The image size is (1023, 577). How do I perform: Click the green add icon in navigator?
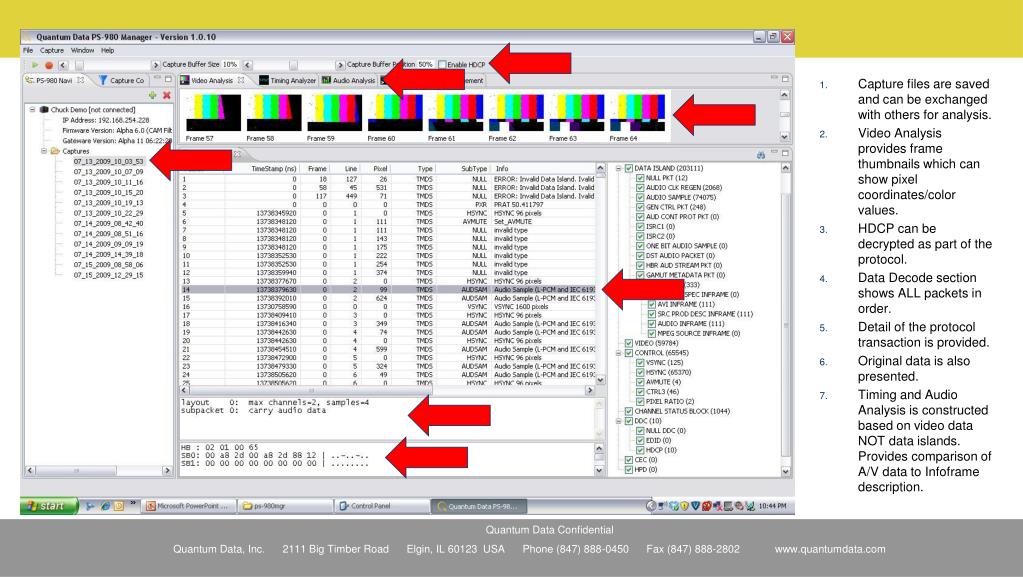pos(153,95)
